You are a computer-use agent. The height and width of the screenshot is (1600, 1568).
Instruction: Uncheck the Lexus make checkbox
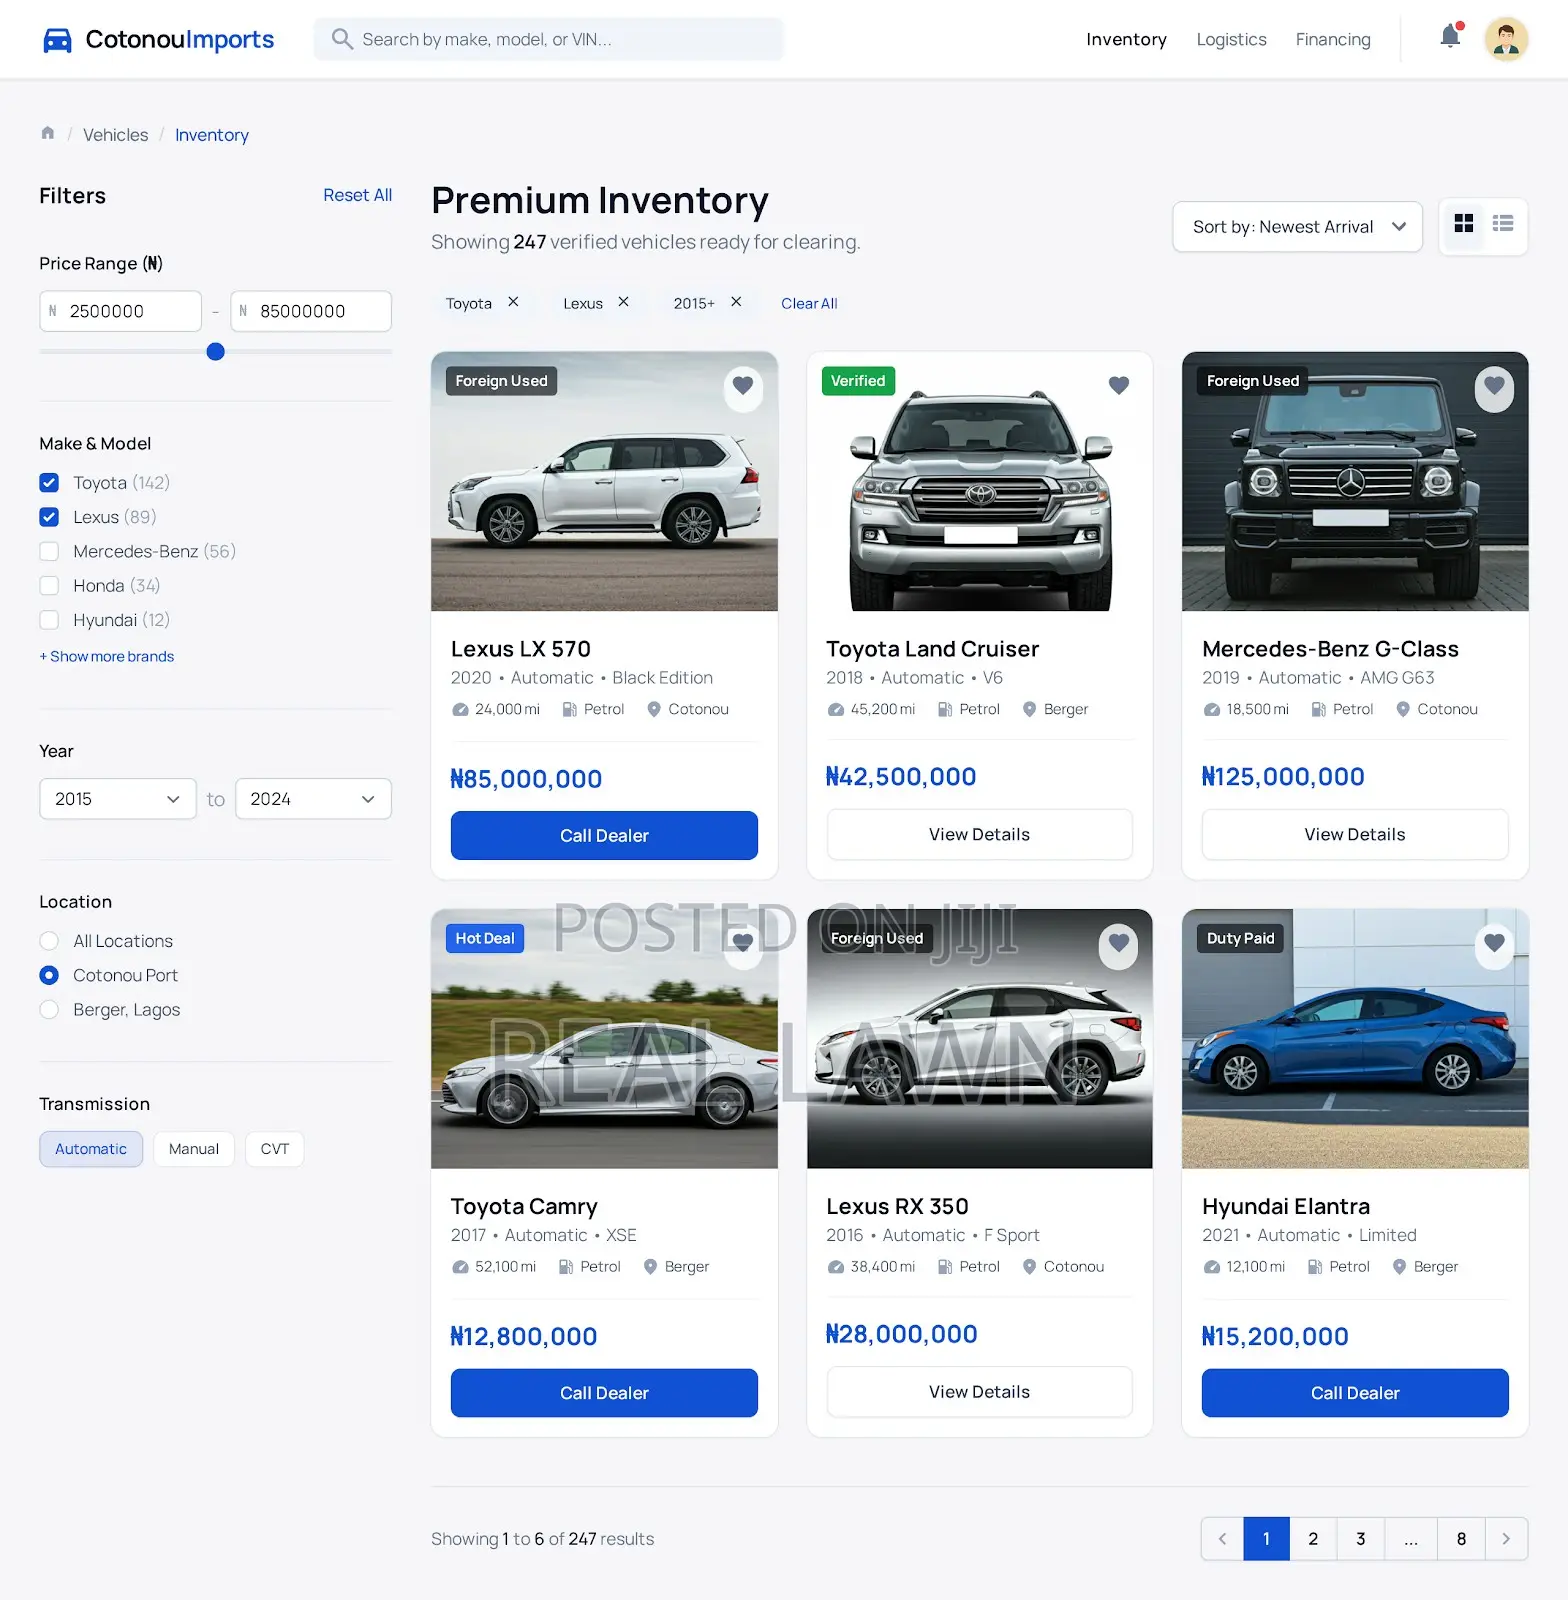coord(49,517)
